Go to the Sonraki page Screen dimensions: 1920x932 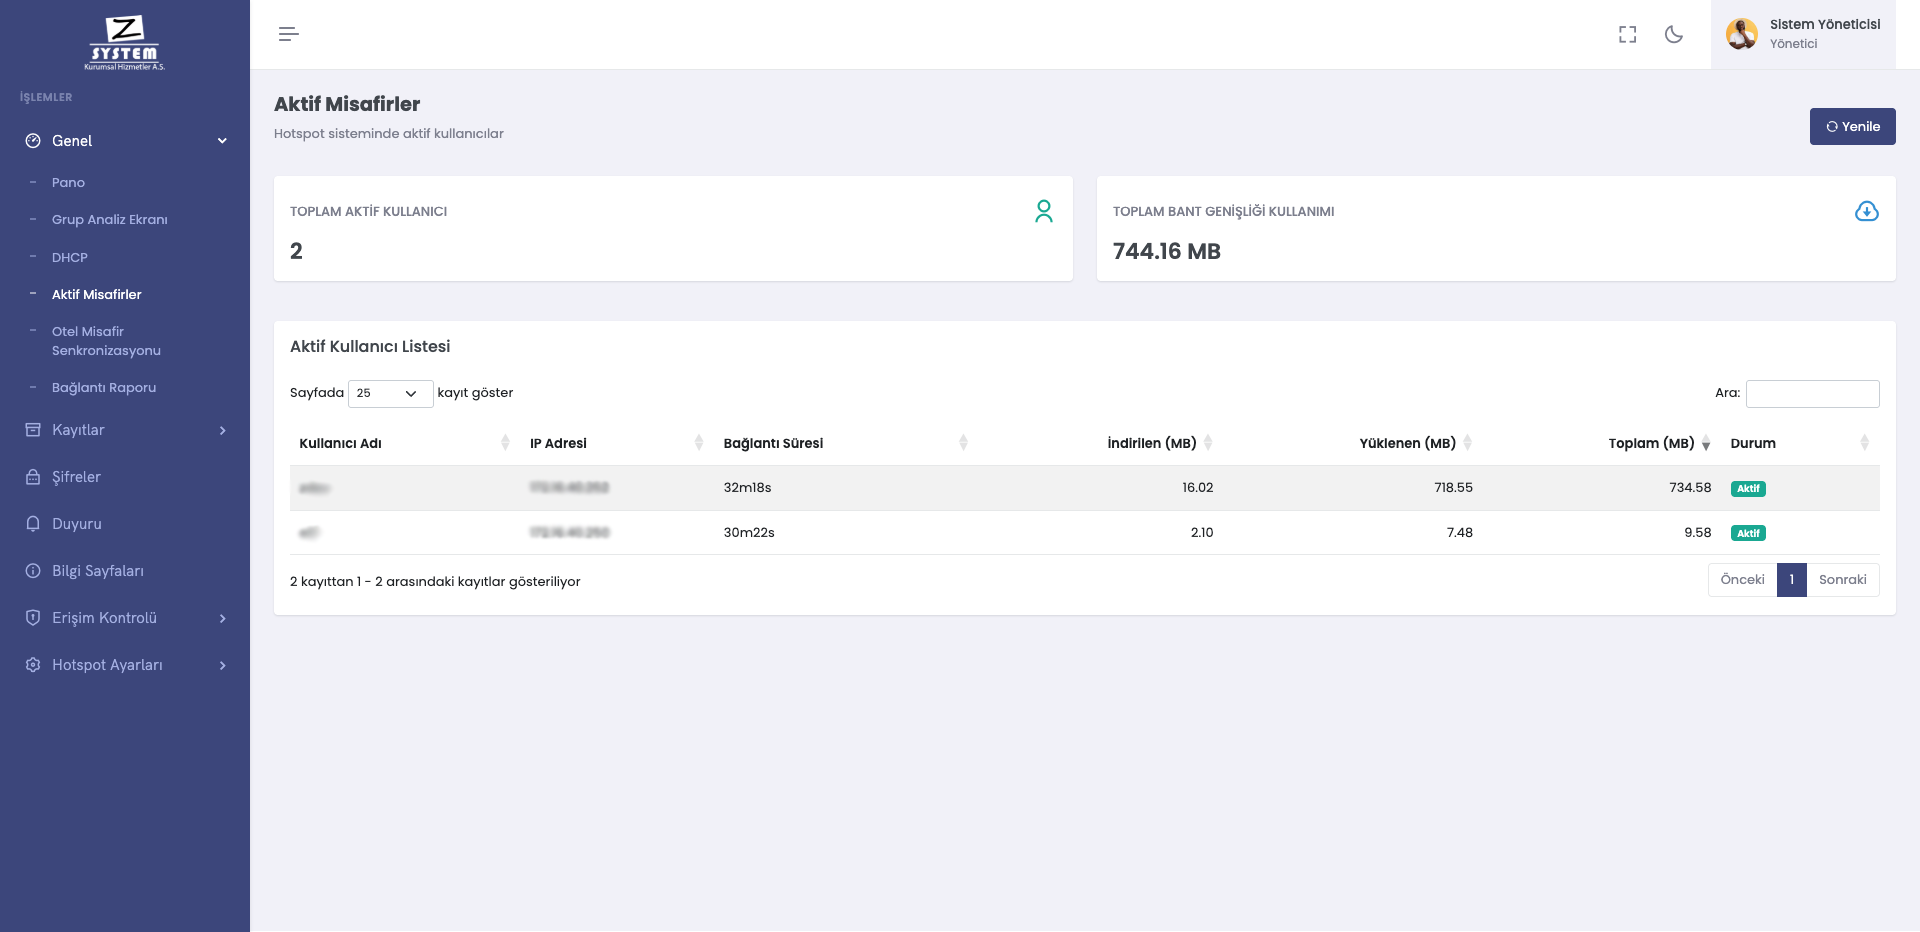pos(1842,580)
